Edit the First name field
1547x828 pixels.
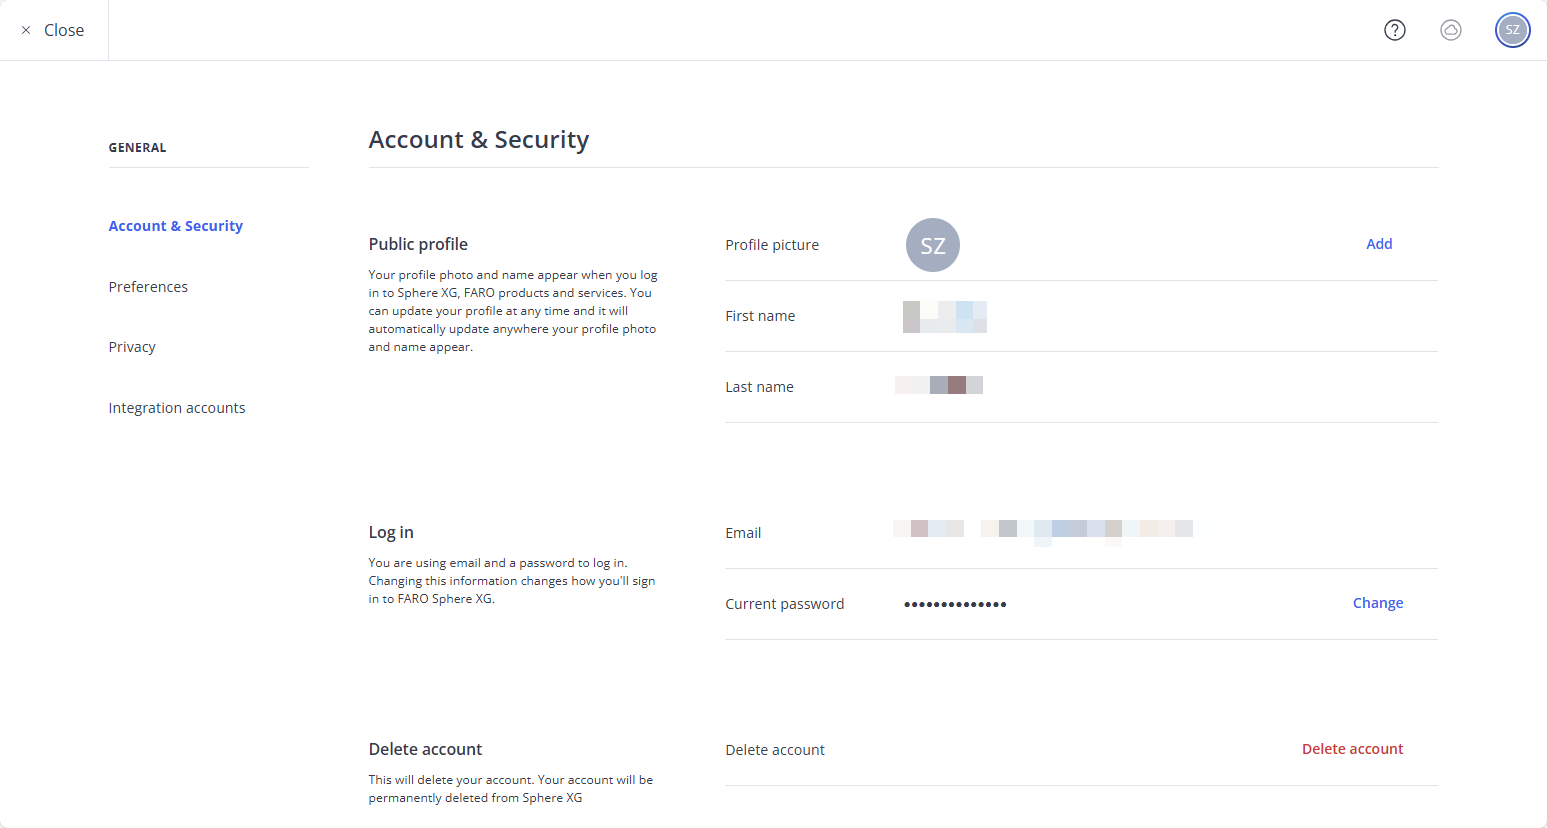point(944,316)
